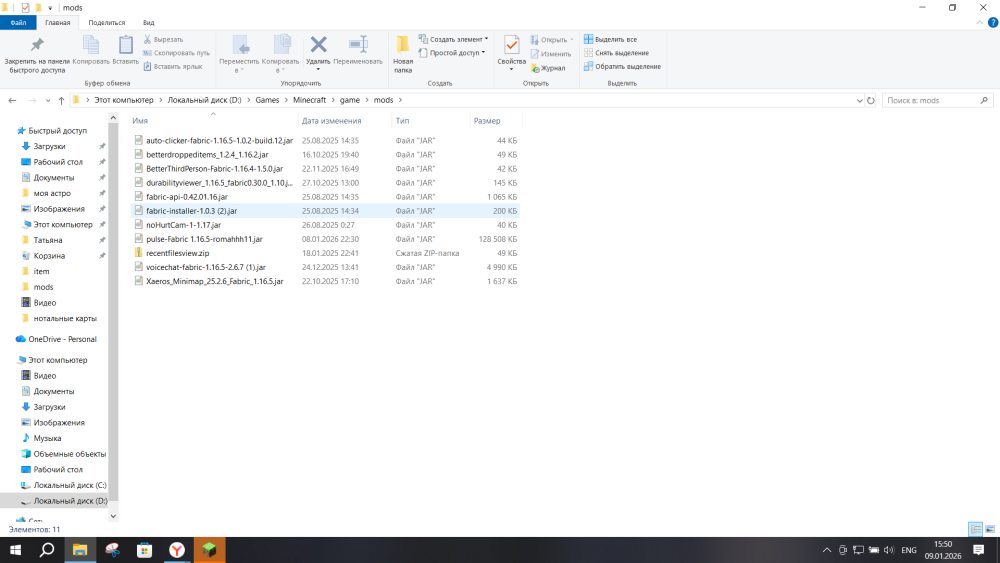Open recent locations dropdown arrow
Screen dimensions: 1000x563
47,100
